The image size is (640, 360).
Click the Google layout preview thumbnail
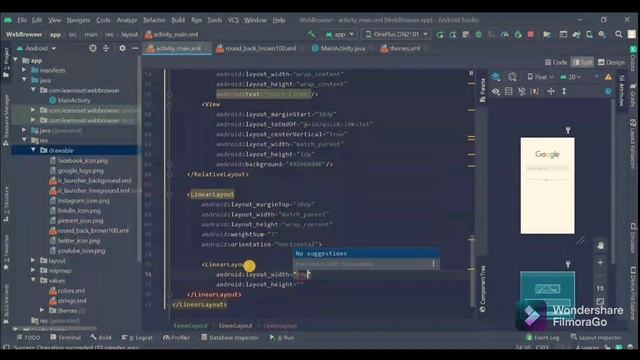click(x=547, y=186)
